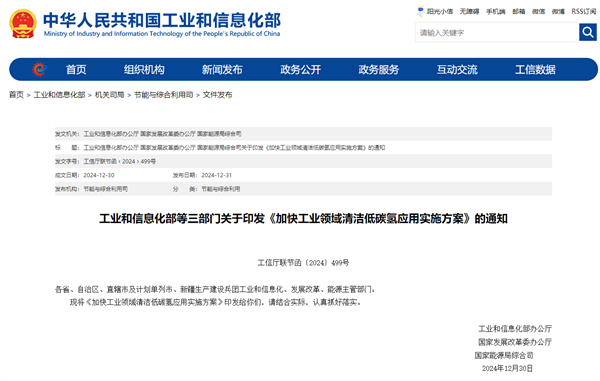The width and height of the screenshot is (600, 381).
Task: Open the 互动交流 navigation item
Action: tap(457, 70)
